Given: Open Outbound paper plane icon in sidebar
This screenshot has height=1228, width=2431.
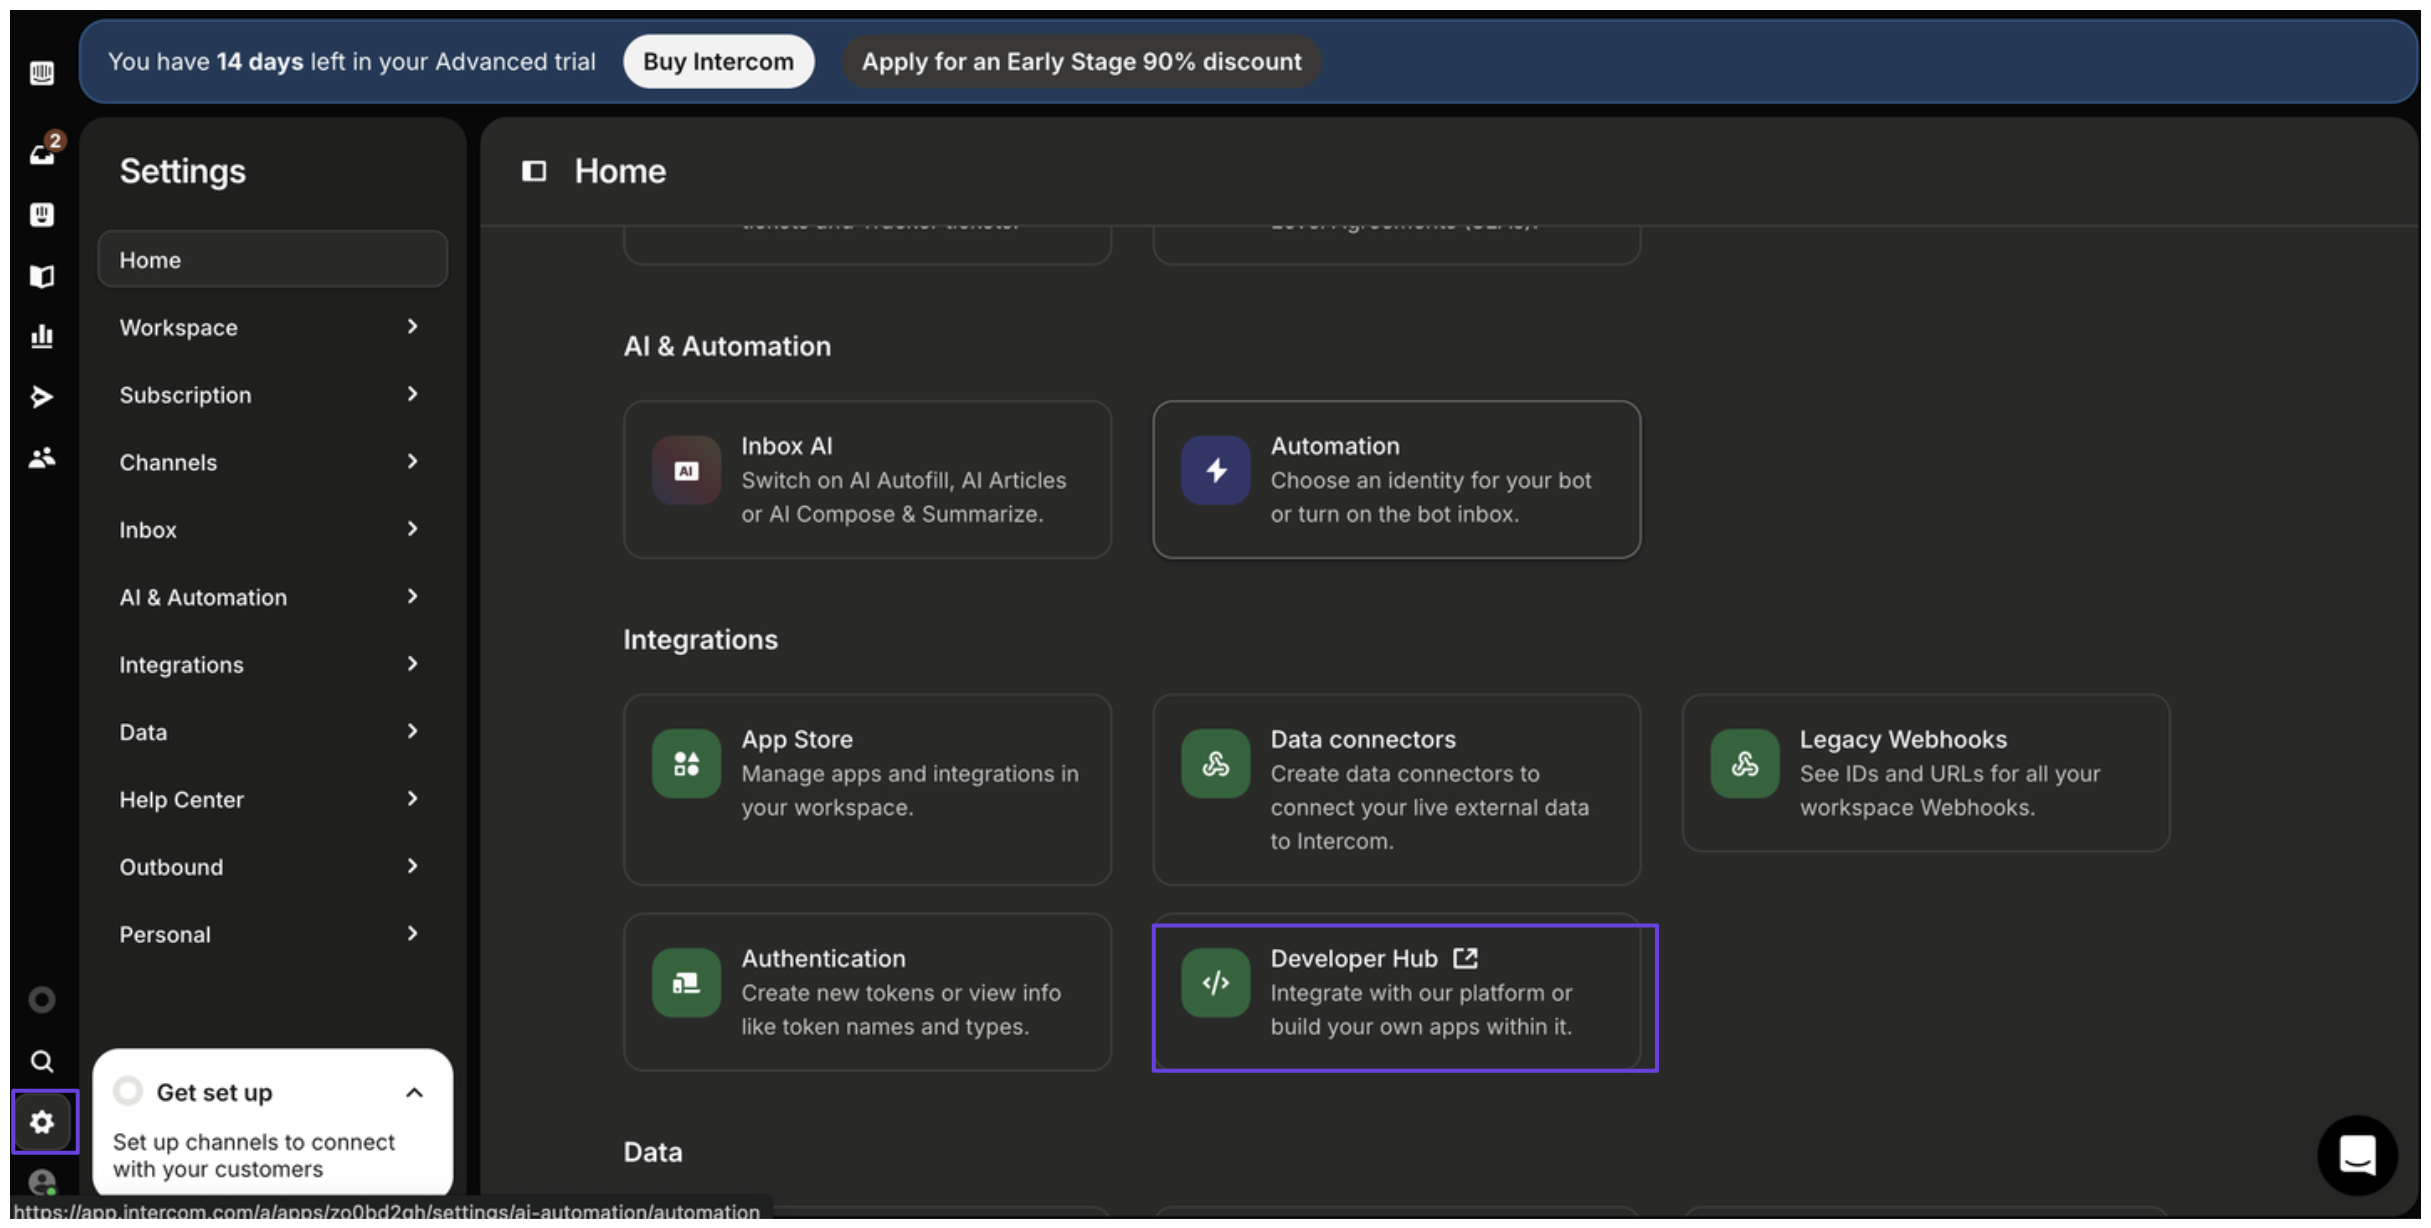Looking at the screenshot, I should 42,397.
